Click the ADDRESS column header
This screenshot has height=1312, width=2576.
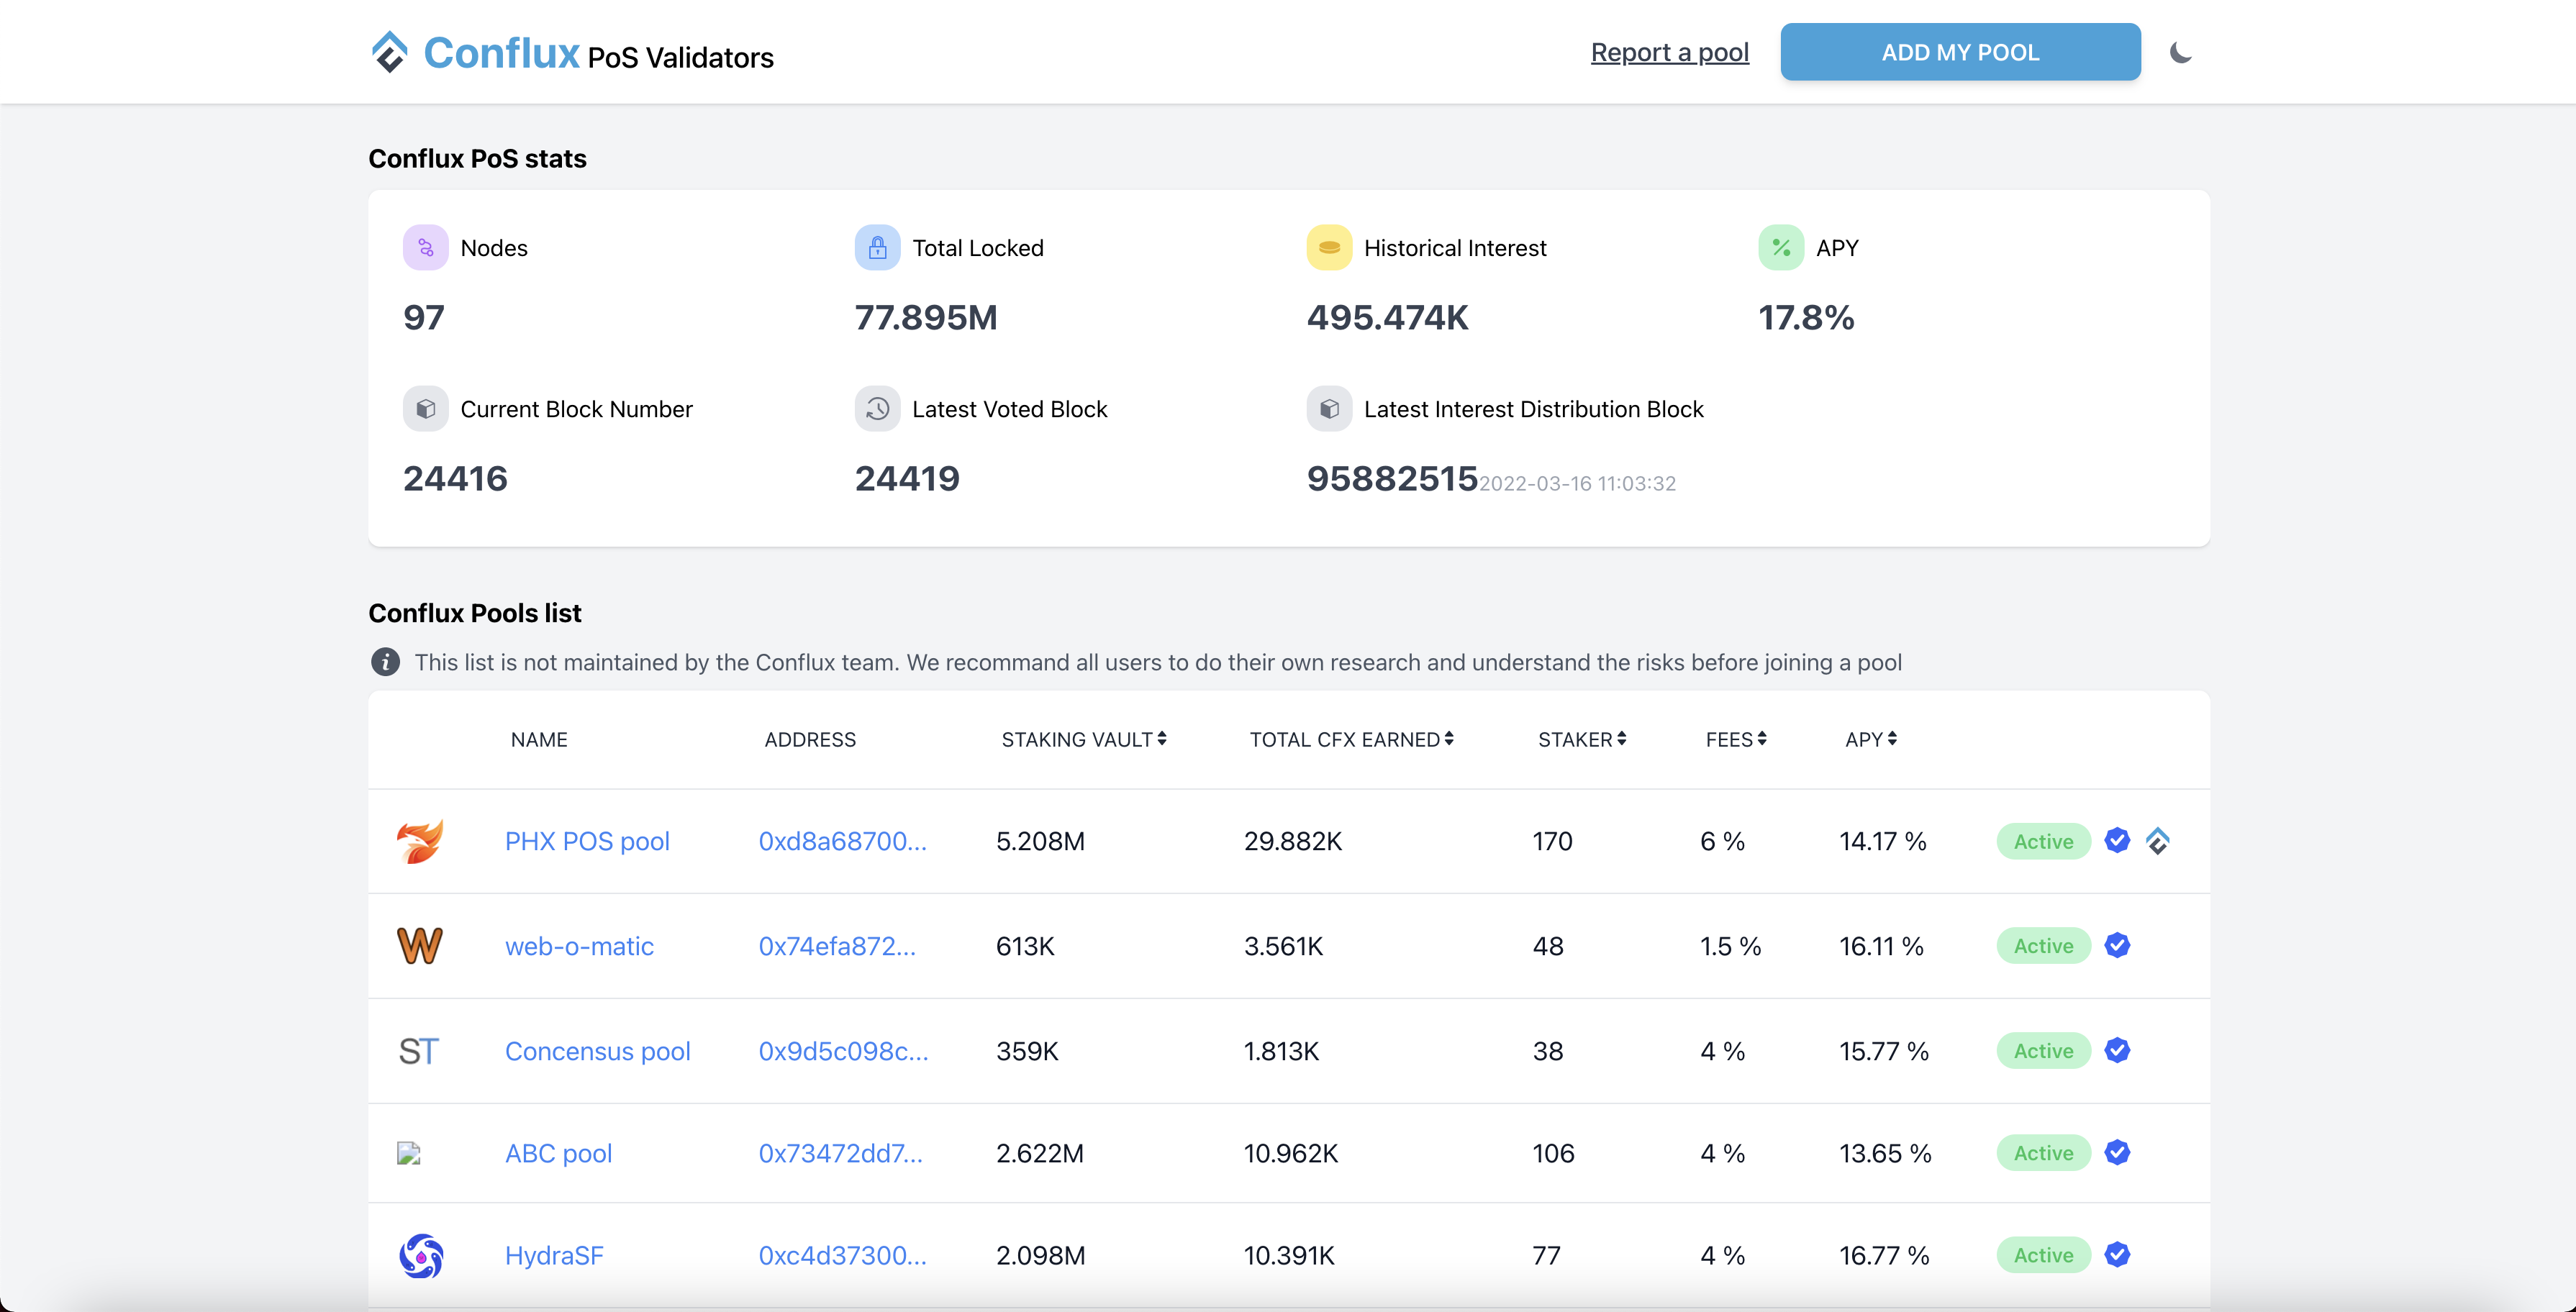[x=810, y=739]
